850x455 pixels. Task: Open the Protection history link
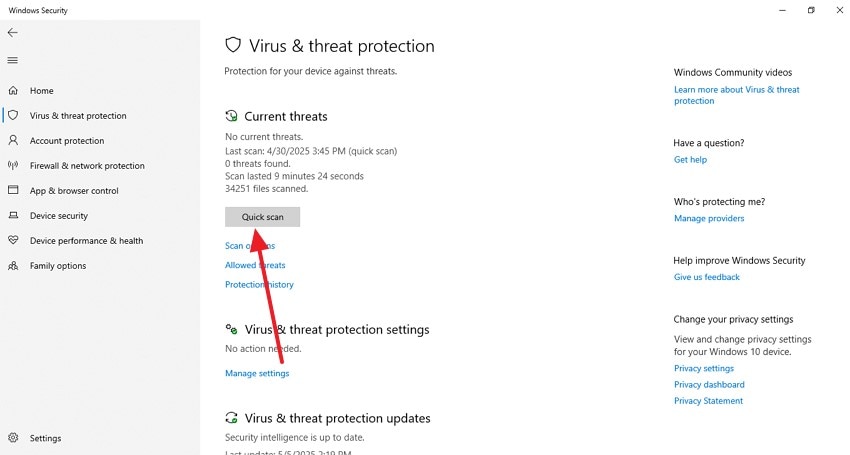point(259,285)
